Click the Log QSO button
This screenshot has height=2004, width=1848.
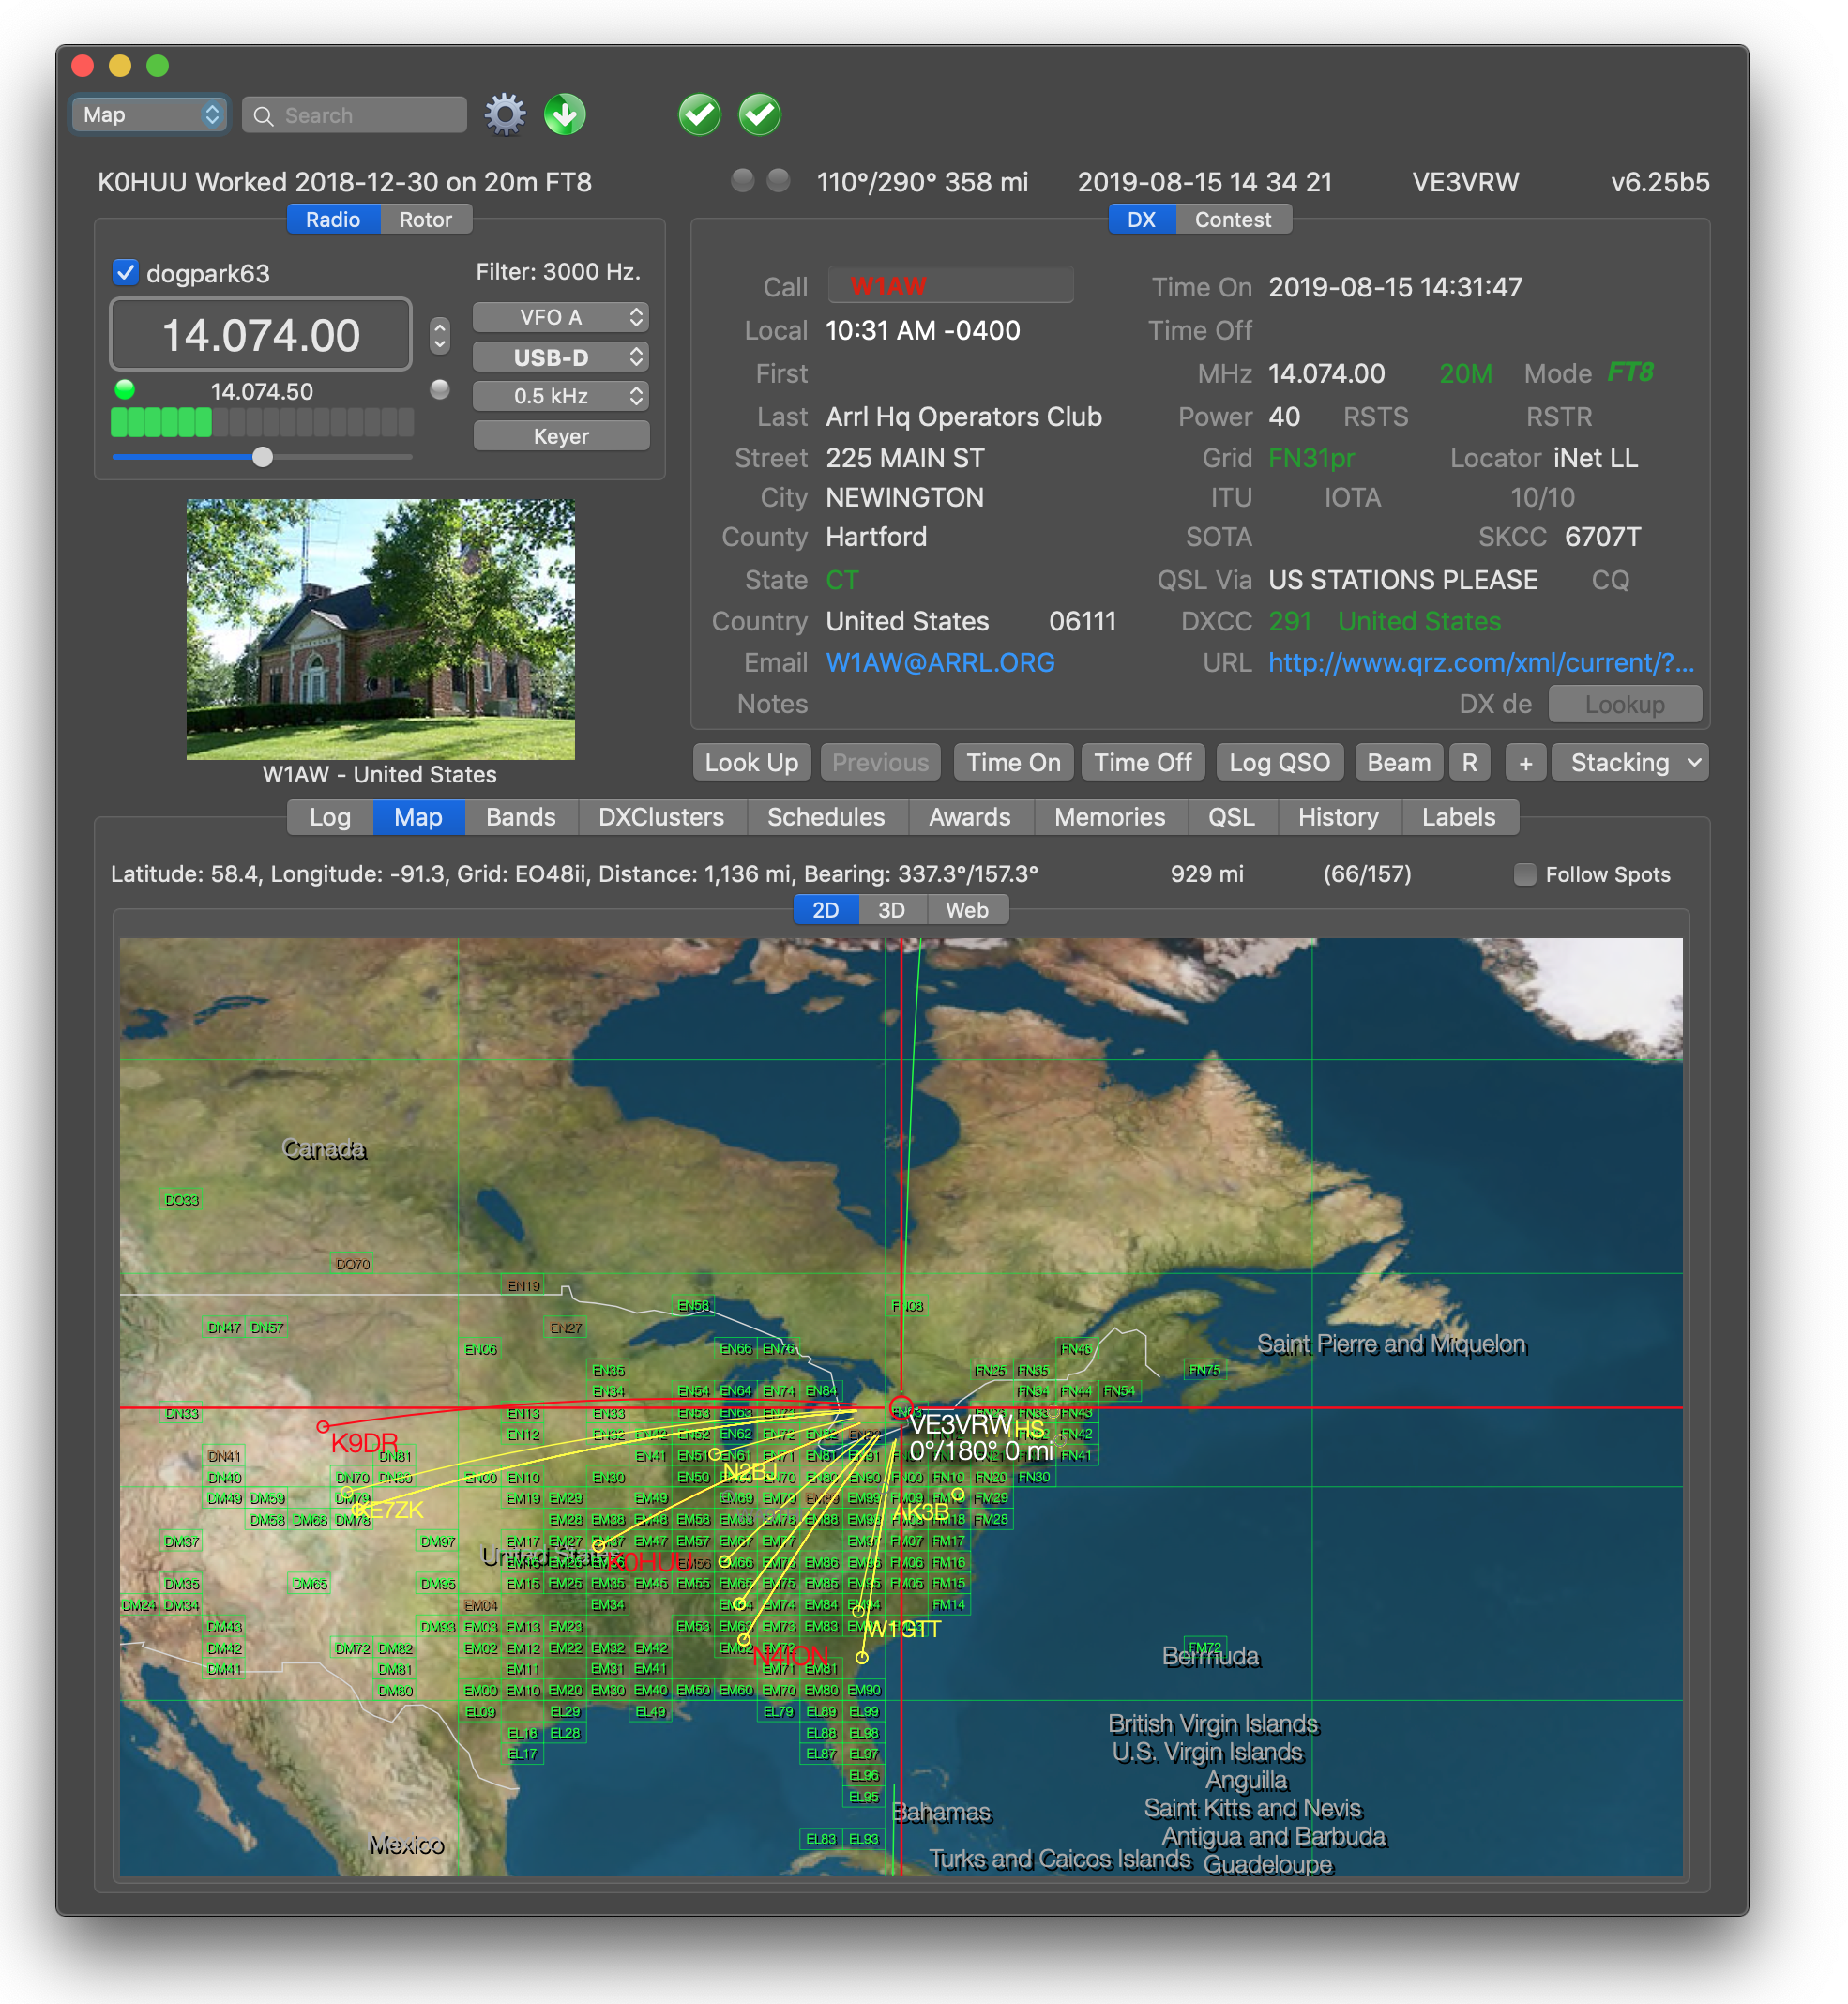tap(1280, 758)
